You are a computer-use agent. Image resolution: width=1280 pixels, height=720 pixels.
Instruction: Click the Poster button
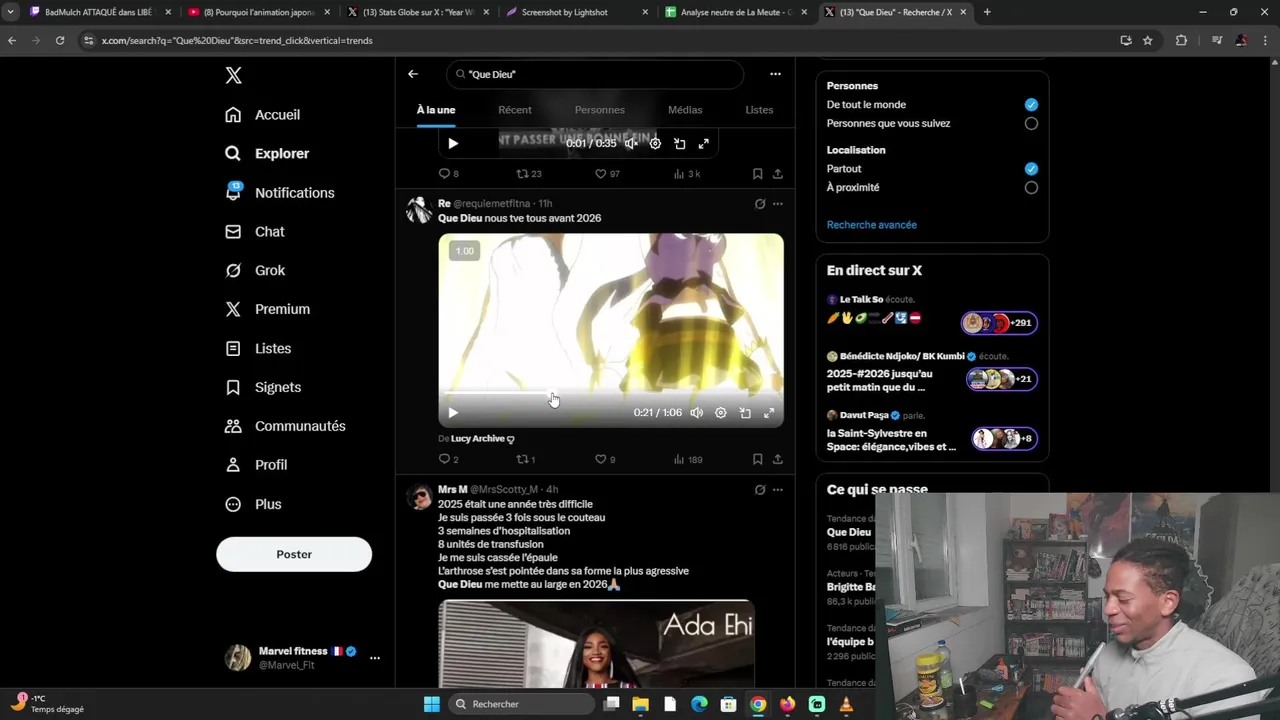coord(294,554)
